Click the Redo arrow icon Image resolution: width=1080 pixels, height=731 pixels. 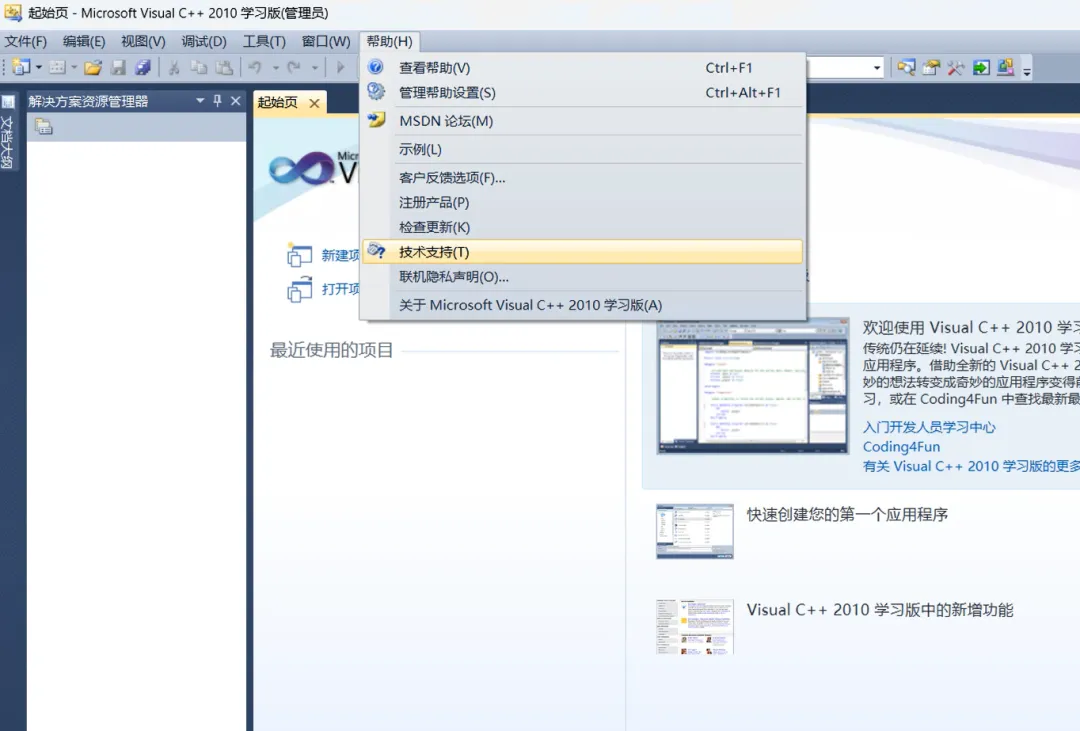point(294,68)
